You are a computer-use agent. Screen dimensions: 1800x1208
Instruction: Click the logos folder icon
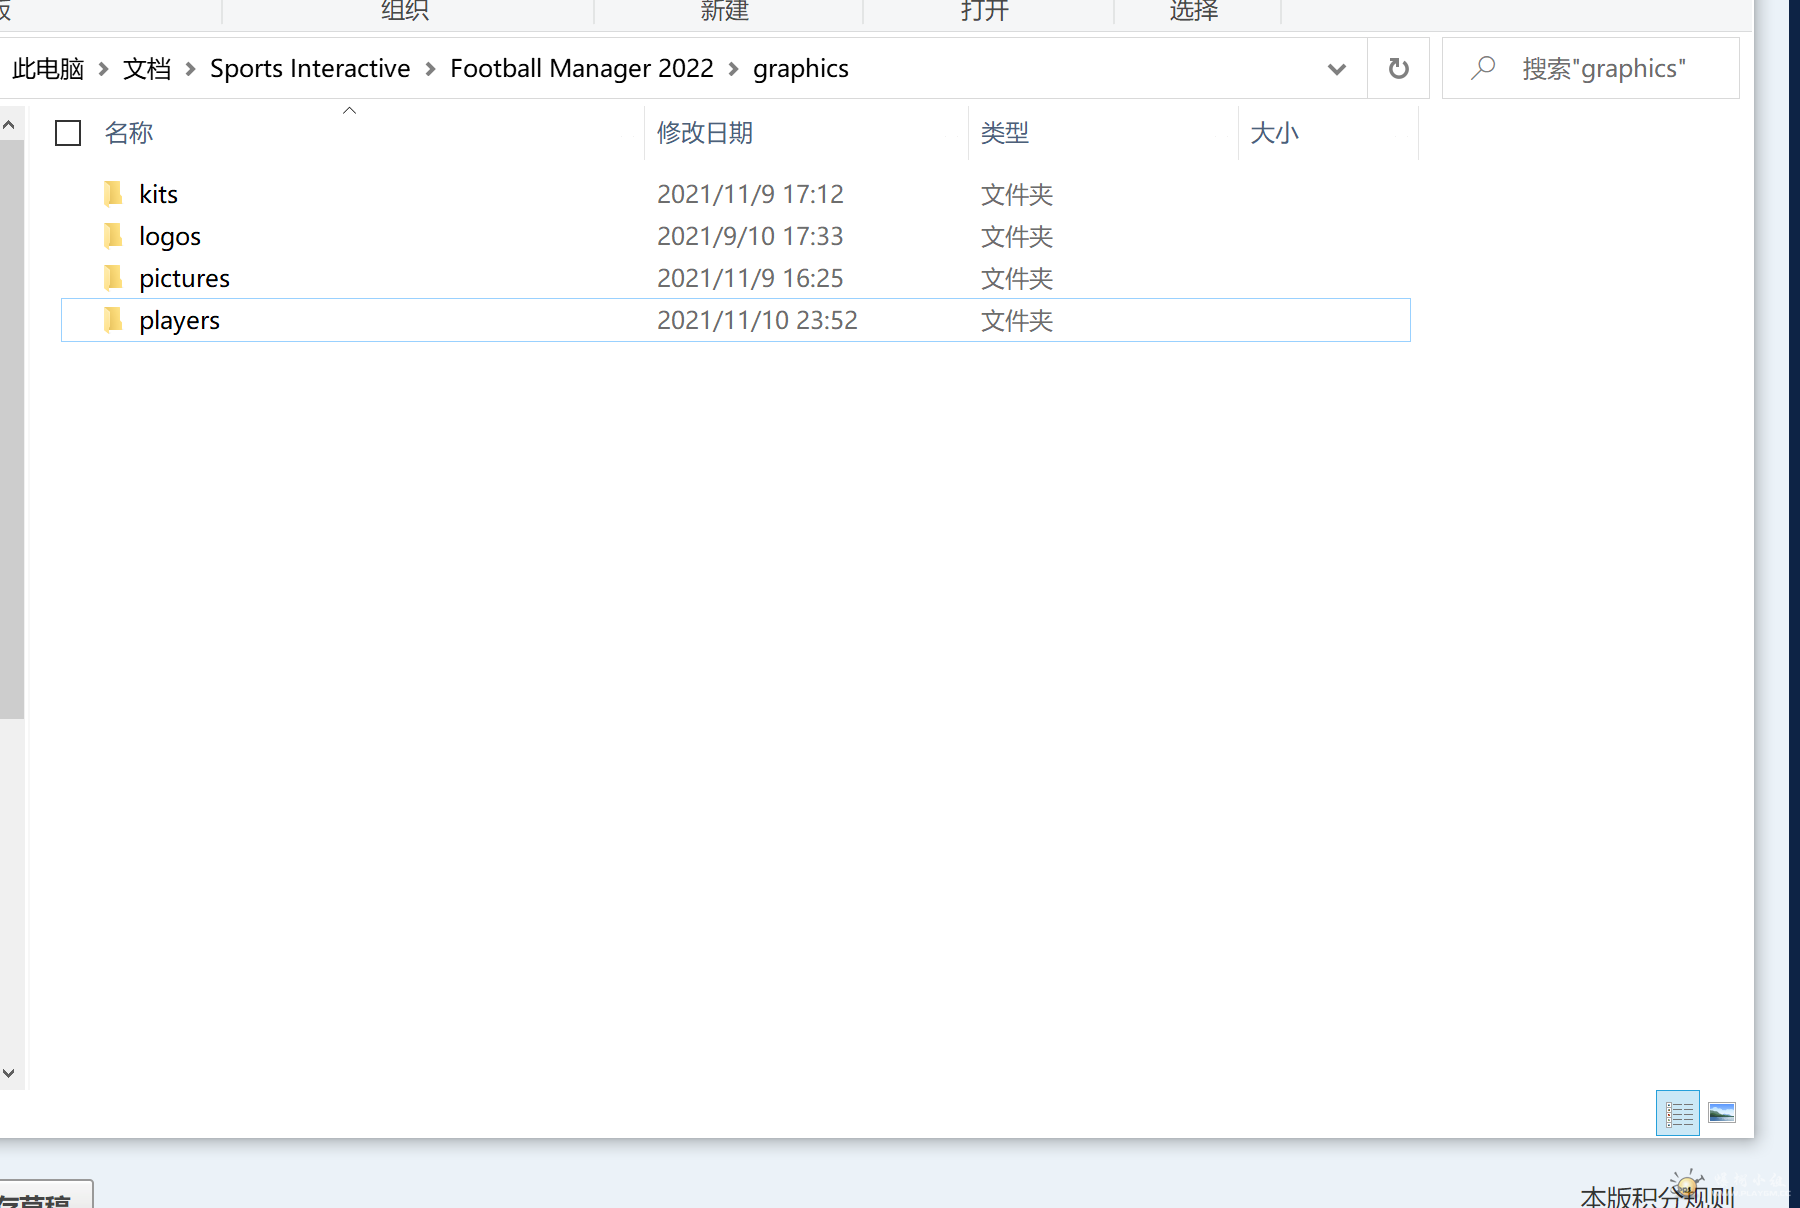pyautogui.click(x=113, y=235)
